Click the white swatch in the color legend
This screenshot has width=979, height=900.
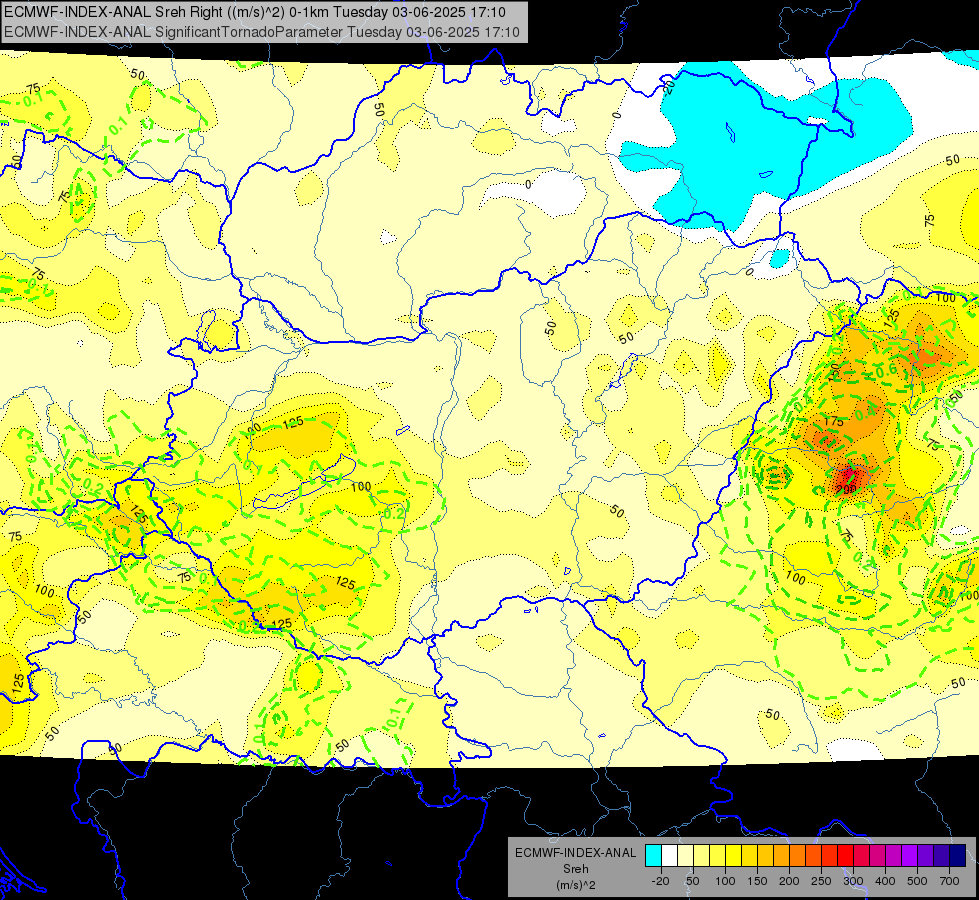click(x=669, y=856)
